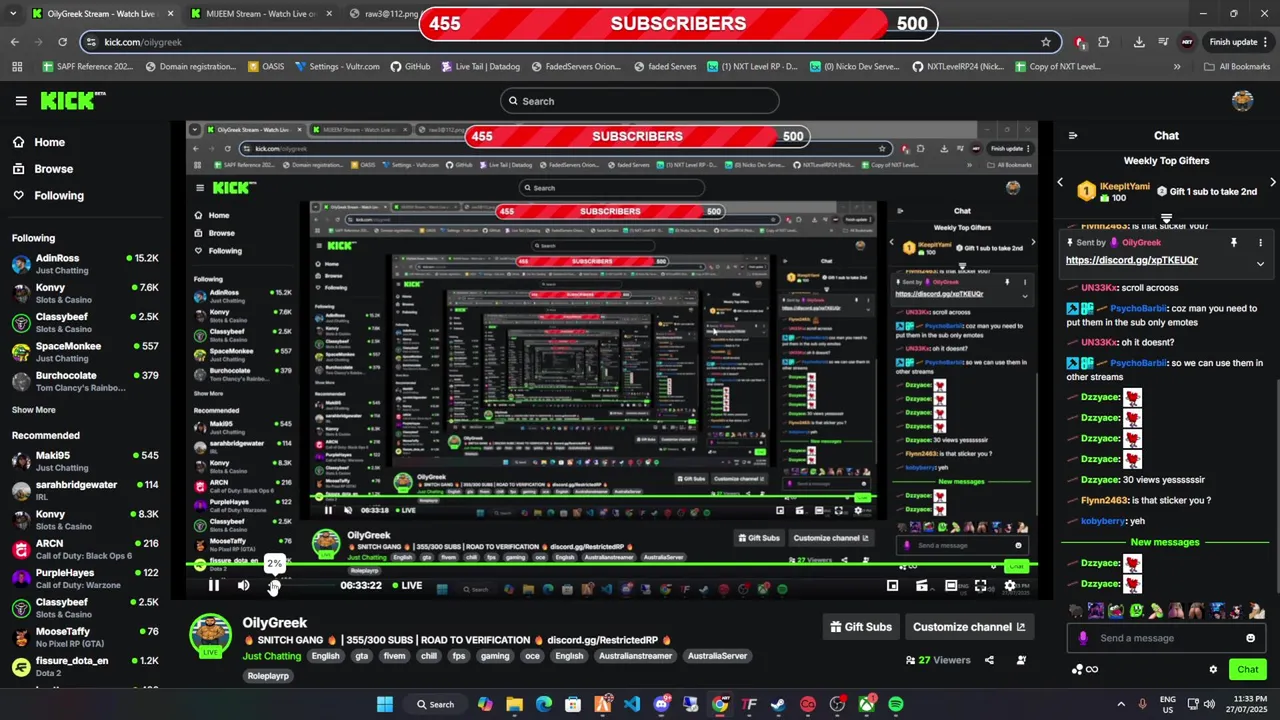Open Spotify from taskbar

tap(896, 704)
